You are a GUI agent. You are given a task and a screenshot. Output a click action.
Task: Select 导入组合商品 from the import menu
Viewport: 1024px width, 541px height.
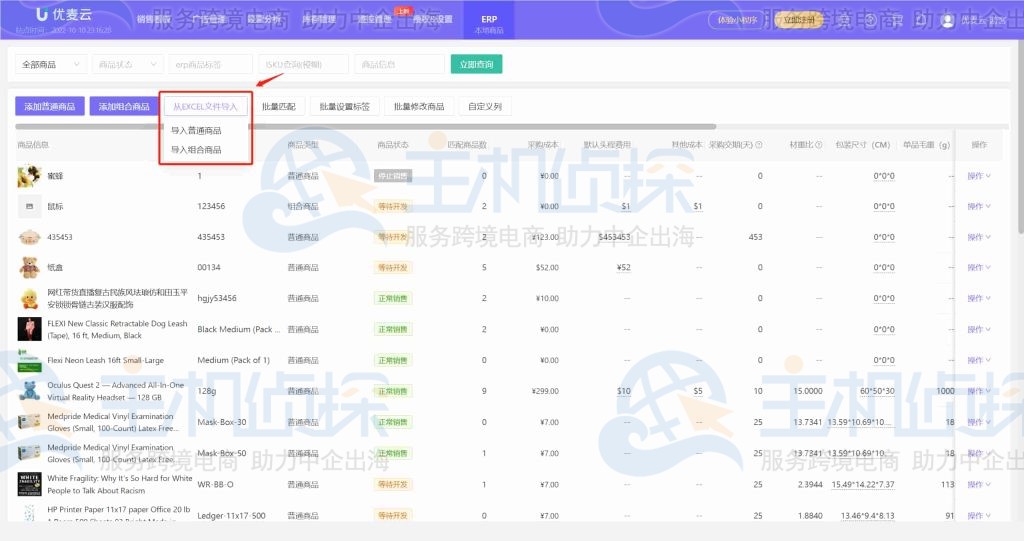[196, 150]
